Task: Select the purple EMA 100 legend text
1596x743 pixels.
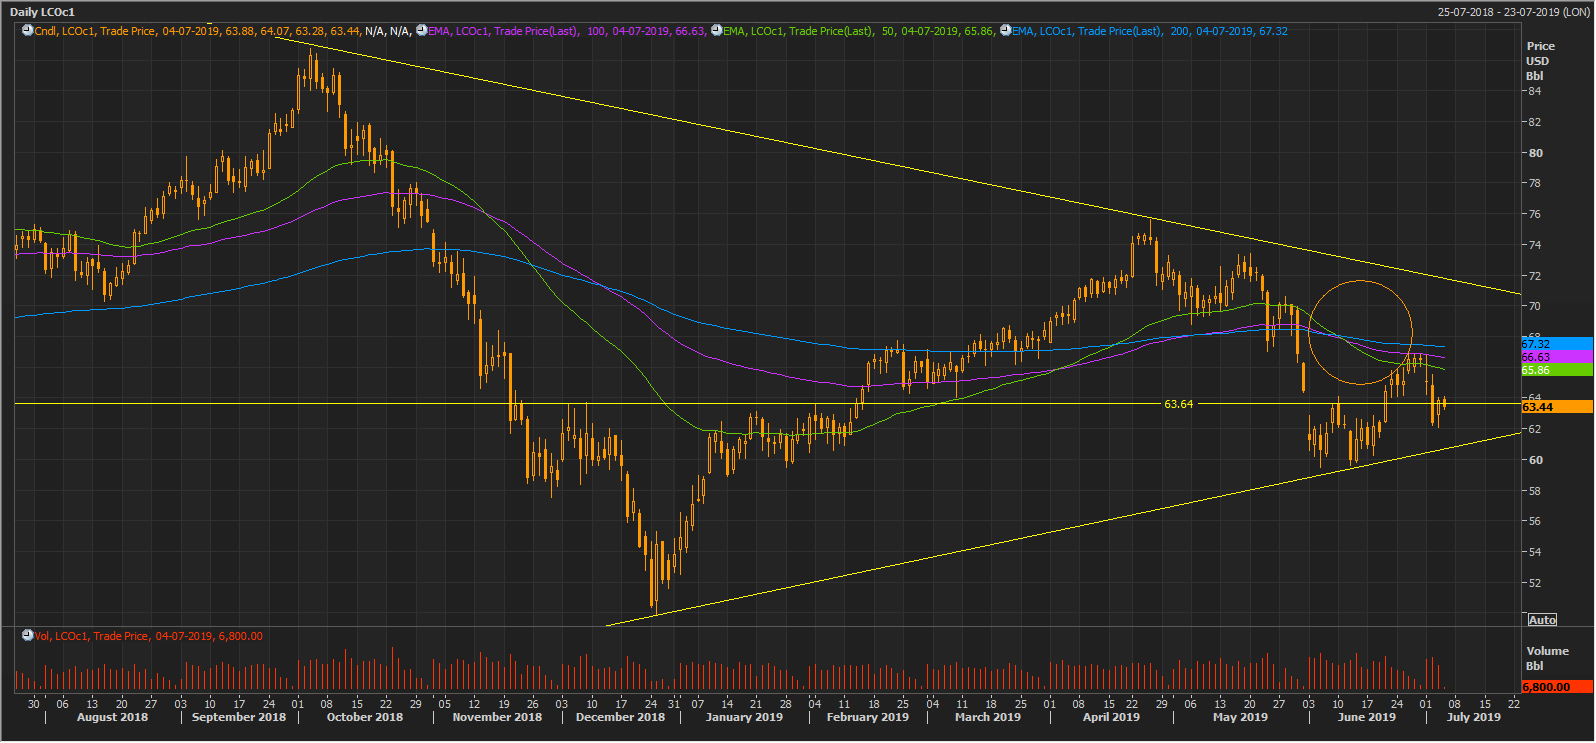Action: click(567, 31)
